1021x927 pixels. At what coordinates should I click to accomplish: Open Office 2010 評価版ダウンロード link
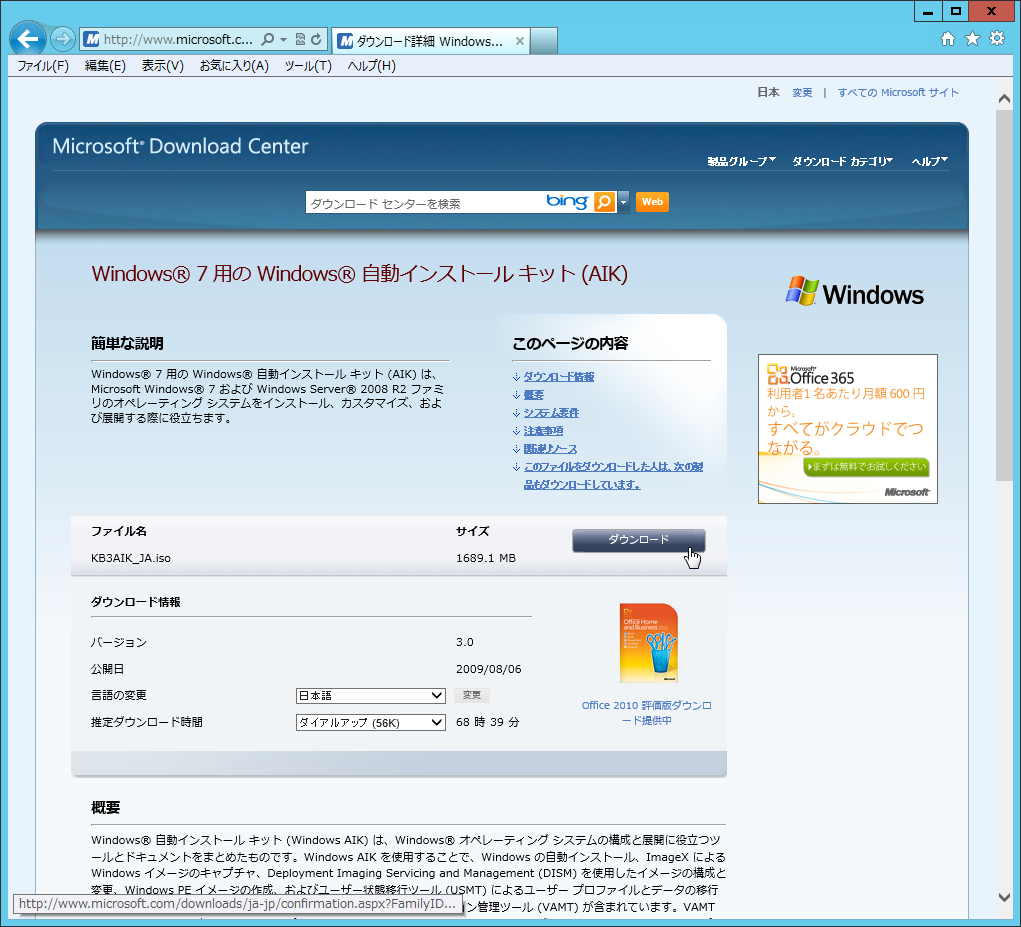647,713
